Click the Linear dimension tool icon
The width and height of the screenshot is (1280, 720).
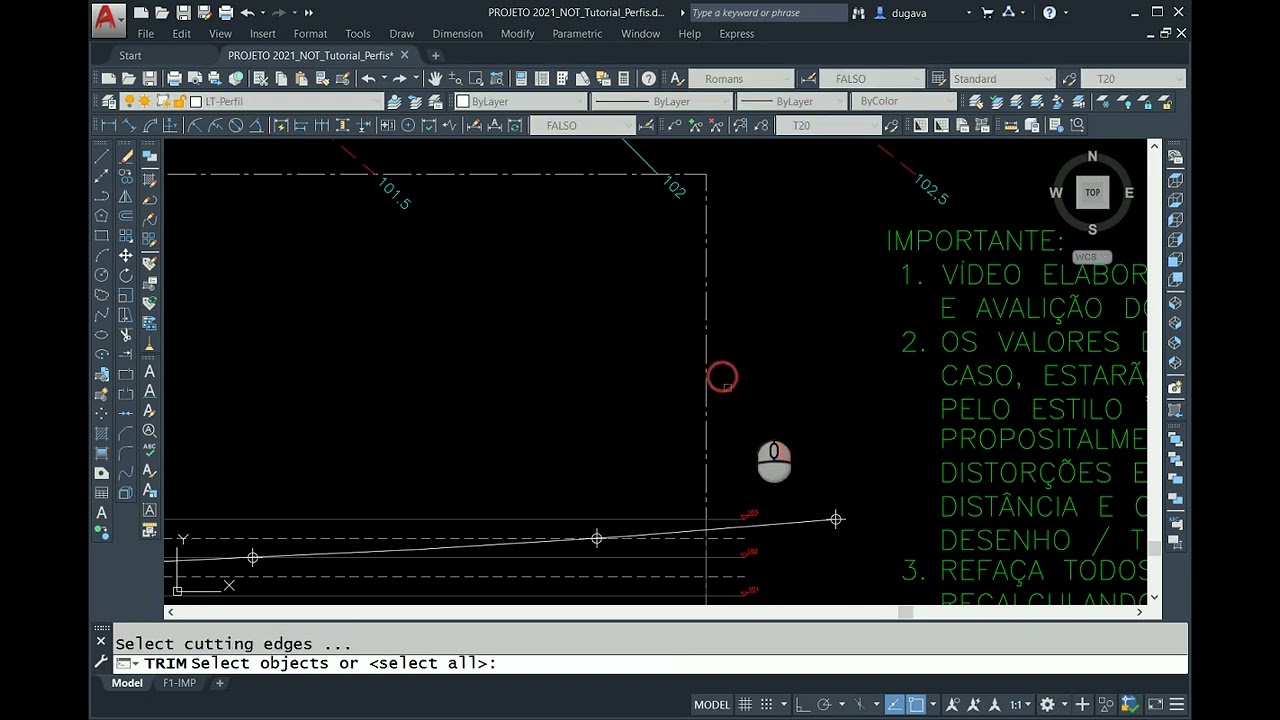coord(109,125)
